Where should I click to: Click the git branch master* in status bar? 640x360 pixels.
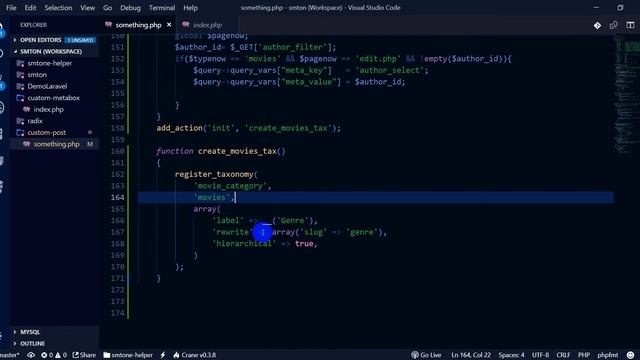10,355
